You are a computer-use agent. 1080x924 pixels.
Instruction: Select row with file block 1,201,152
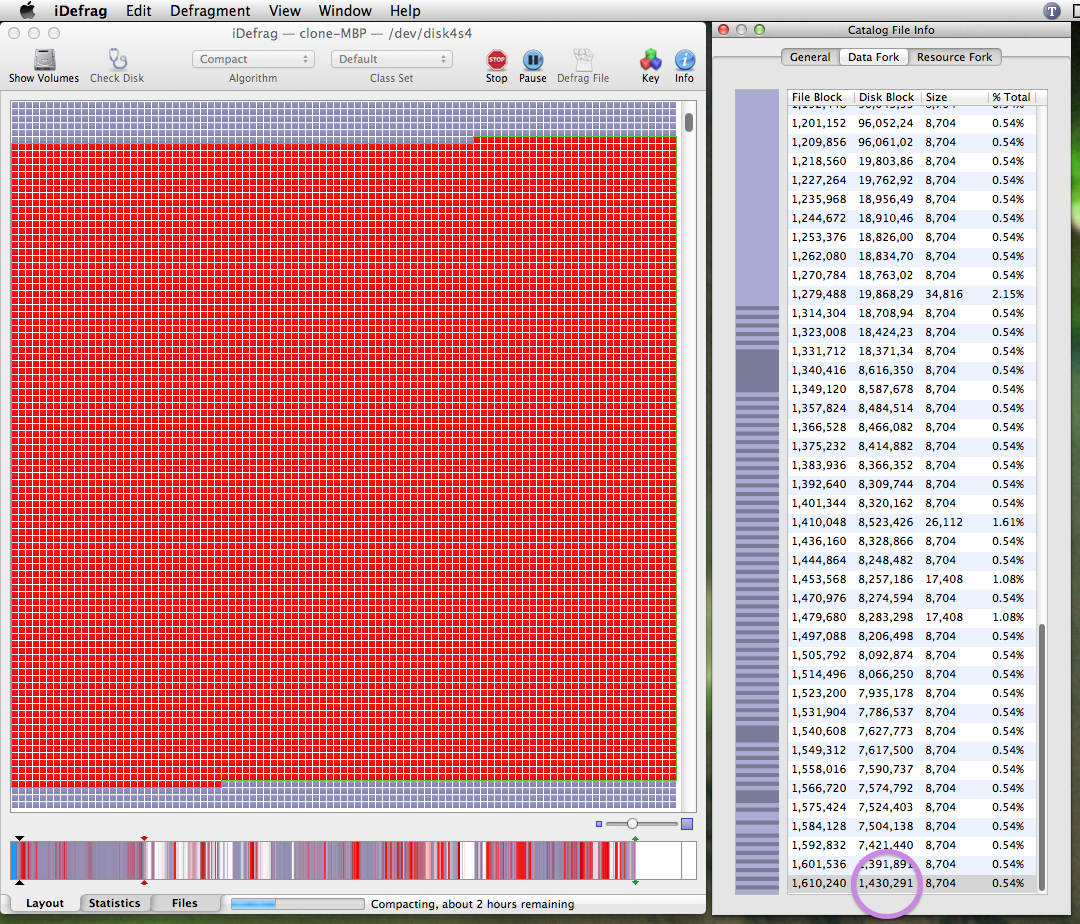(912, 123)
